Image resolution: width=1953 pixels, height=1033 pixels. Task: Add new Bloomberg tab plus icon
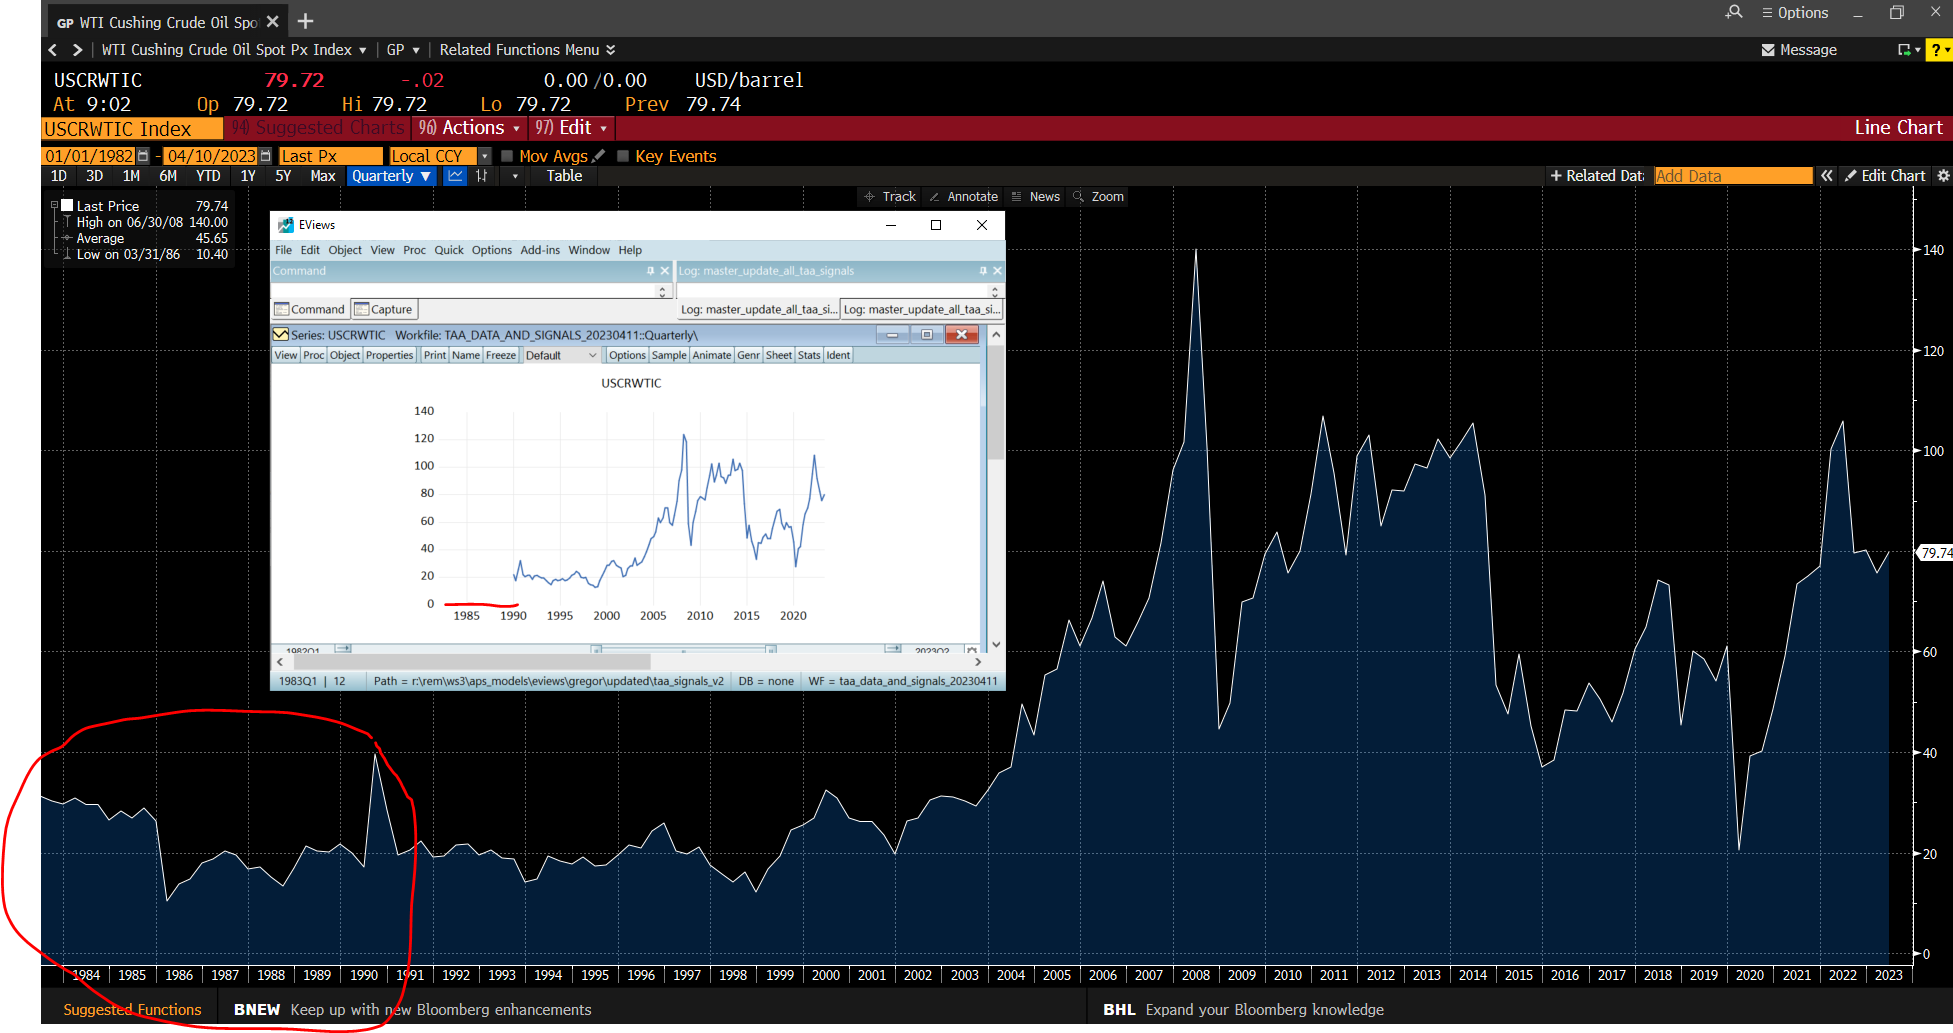(306, 21)
